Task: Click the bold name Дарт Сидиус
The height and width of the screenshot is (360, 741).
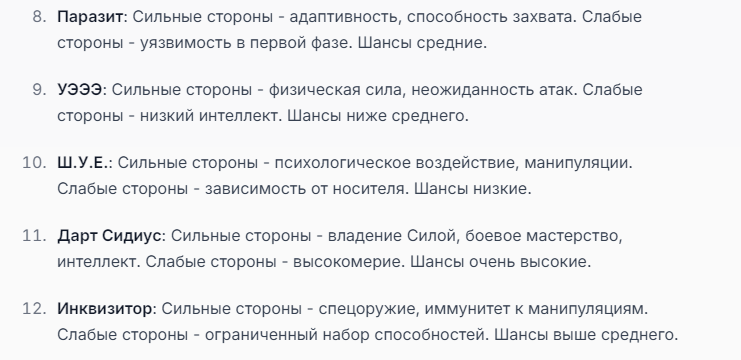Action: point(109,235)
